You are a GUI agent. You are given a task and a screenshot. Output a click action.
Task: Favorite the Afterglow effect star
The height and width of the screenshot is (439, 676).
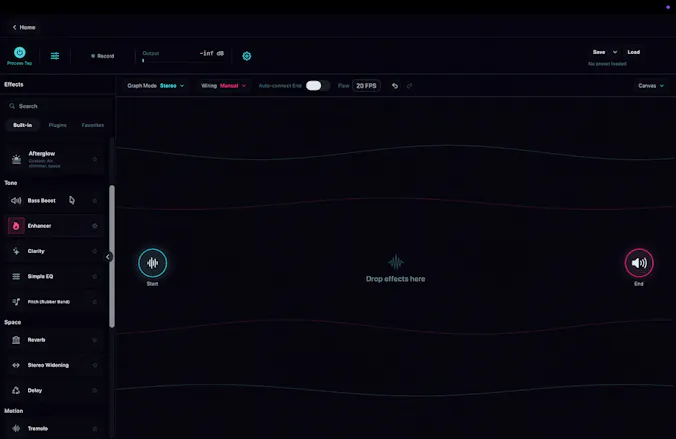[x=94, y=159]
